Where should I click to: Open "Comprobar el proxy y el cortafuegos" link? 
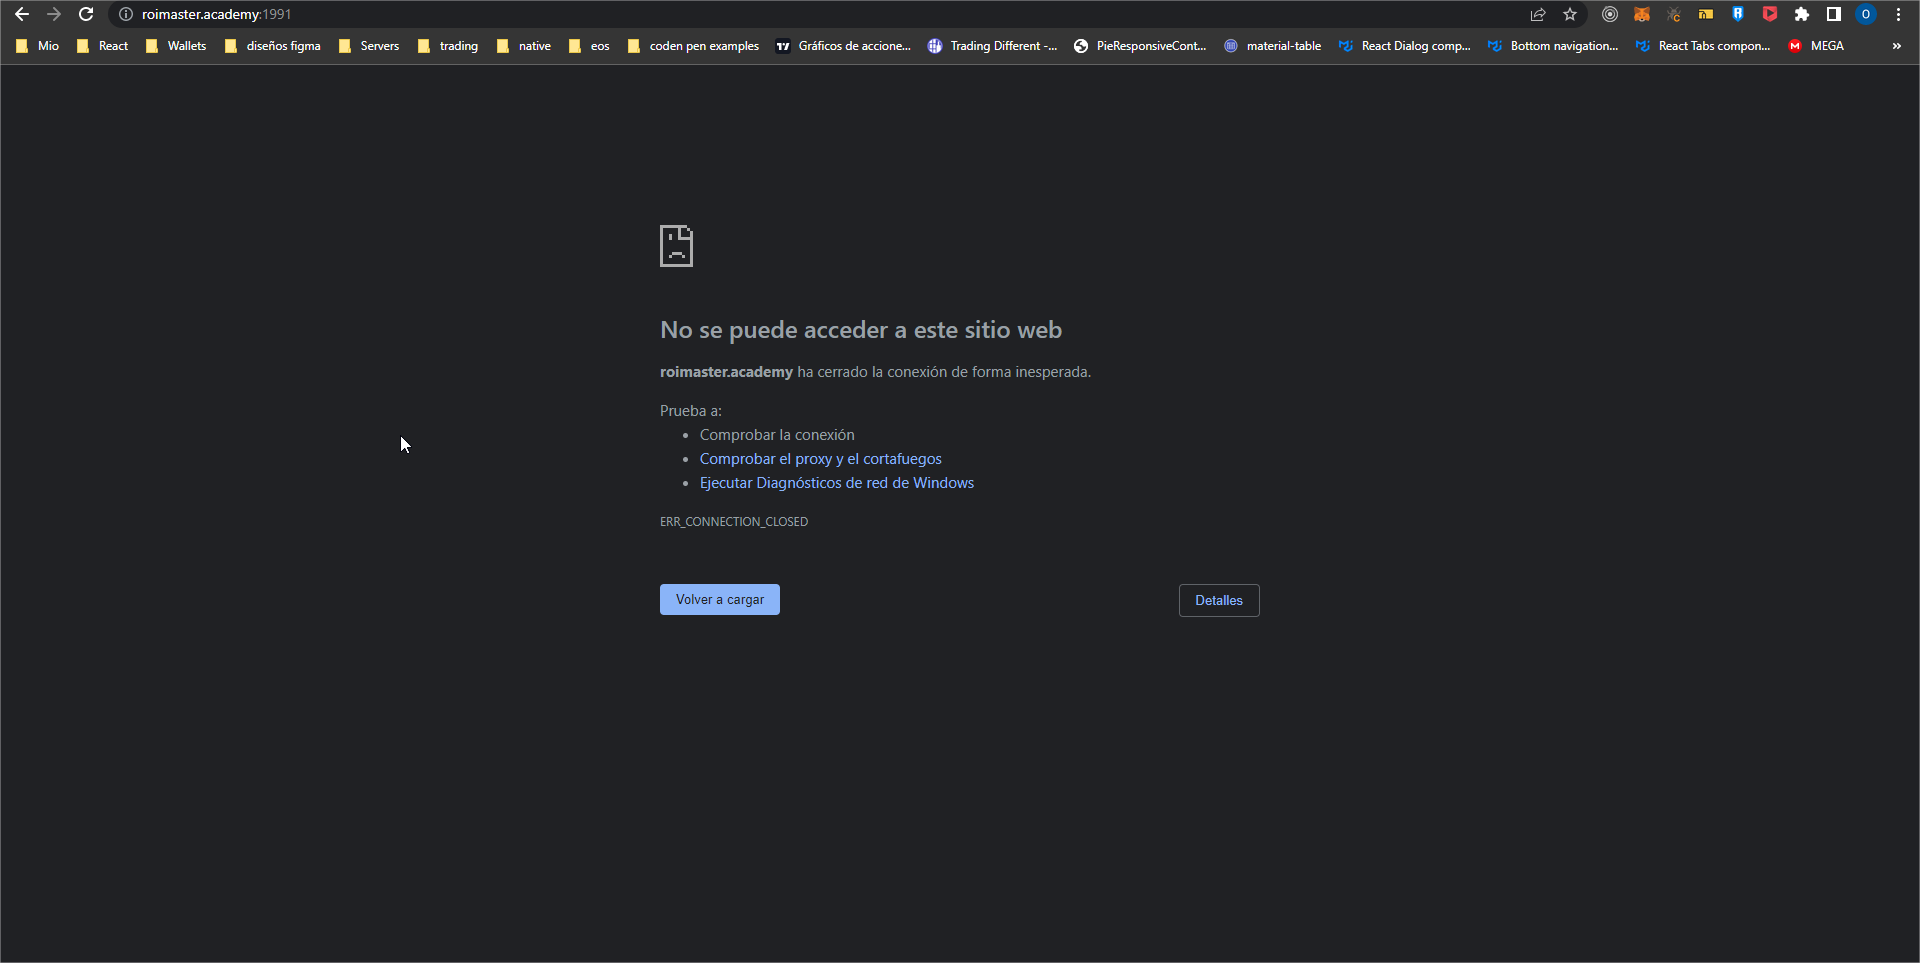pos(820,458)
